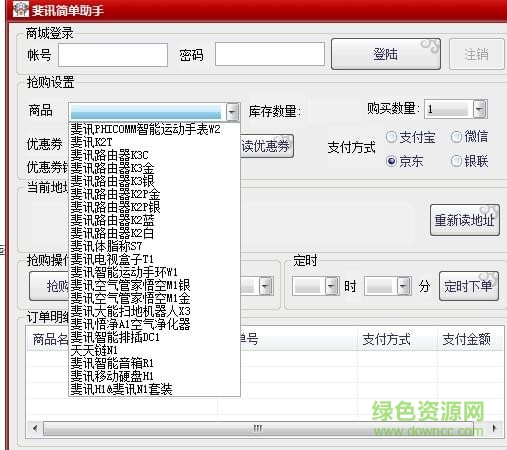Click the 登陆 login button
The image size is (507, 450).
tap(386, 54)
